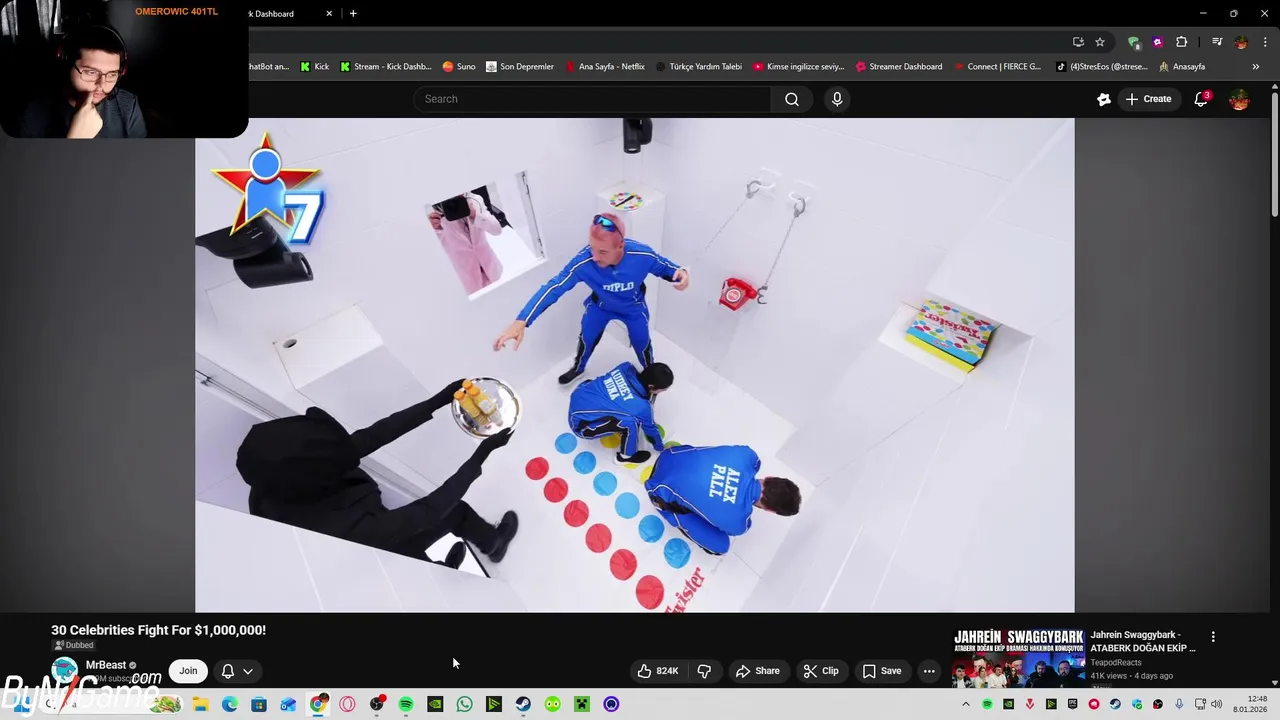Open the MrBeast channel avatar
The height and width of the screenshot is (720, 1280).
(x=65, y=671)
